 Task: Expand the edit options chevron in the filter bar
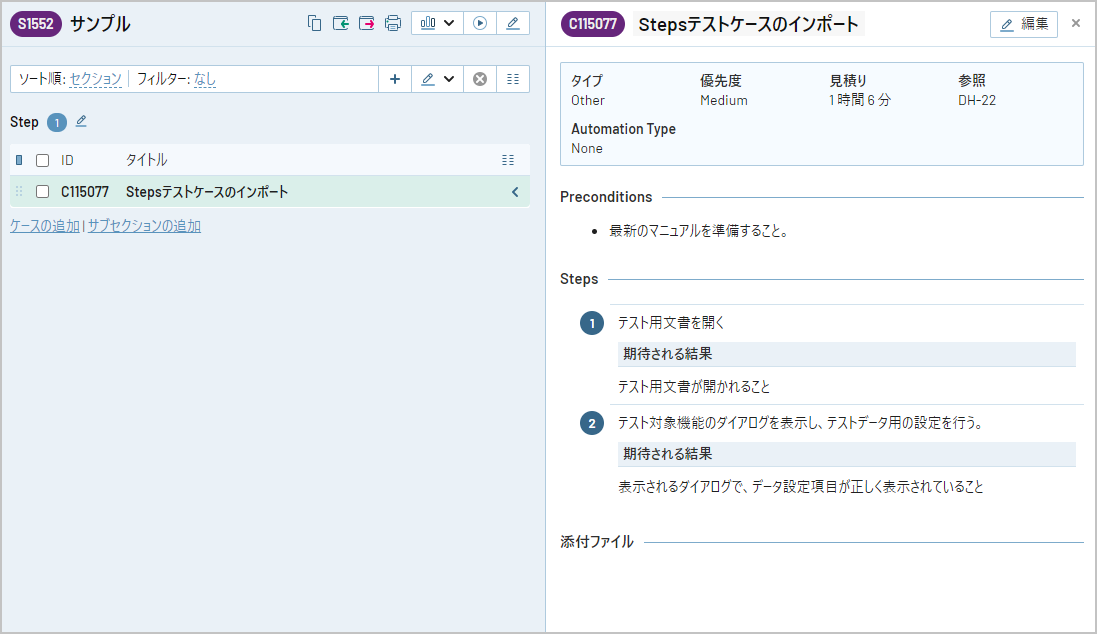tap(449, 78)
